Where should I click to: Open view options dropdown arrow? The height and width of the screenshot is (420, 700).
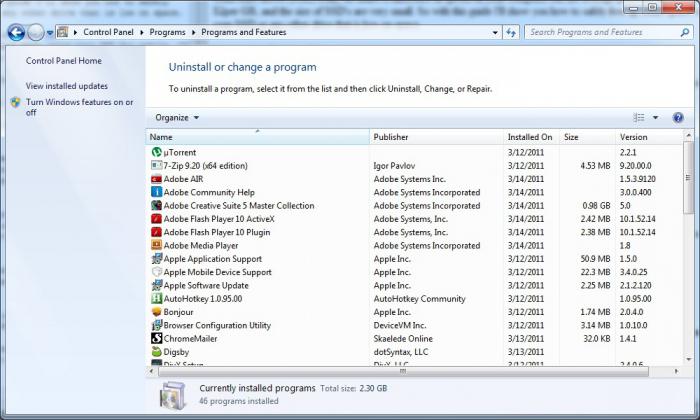pyautogui.click(x=655, y=117)
